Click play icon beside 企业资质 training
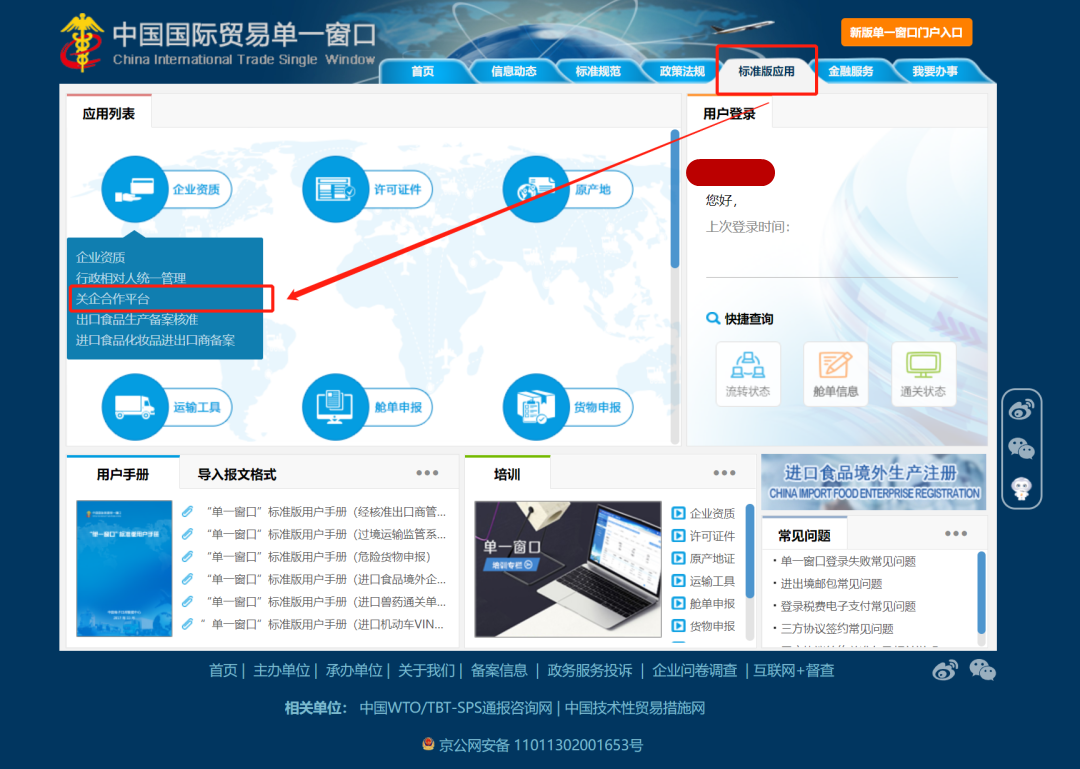Image resolution: width=1080 pixels, height=769 pixels. 678,513
